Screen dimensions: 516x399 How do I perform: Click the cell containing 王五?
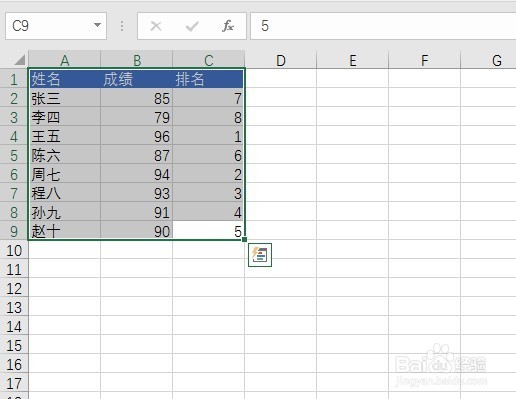pyautogui.click(x=65, y=136)
